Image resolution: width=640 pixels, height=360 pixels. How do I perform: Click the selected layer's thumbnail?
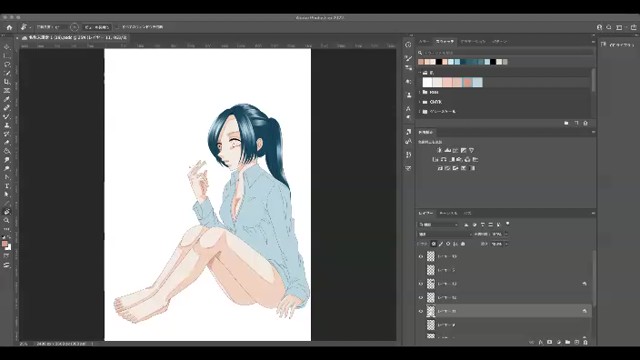(431, 311)
